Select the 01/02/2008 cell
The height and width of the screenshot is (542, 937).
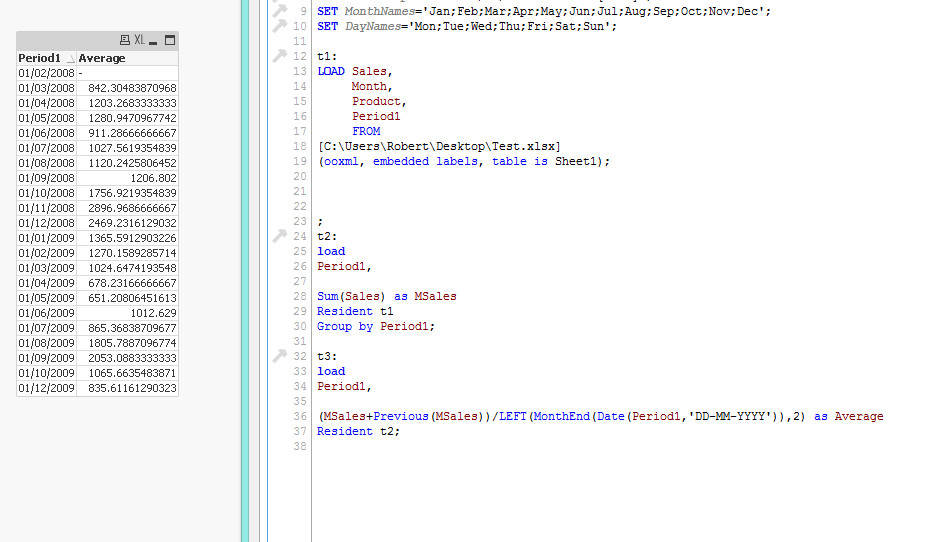(47, 73)
